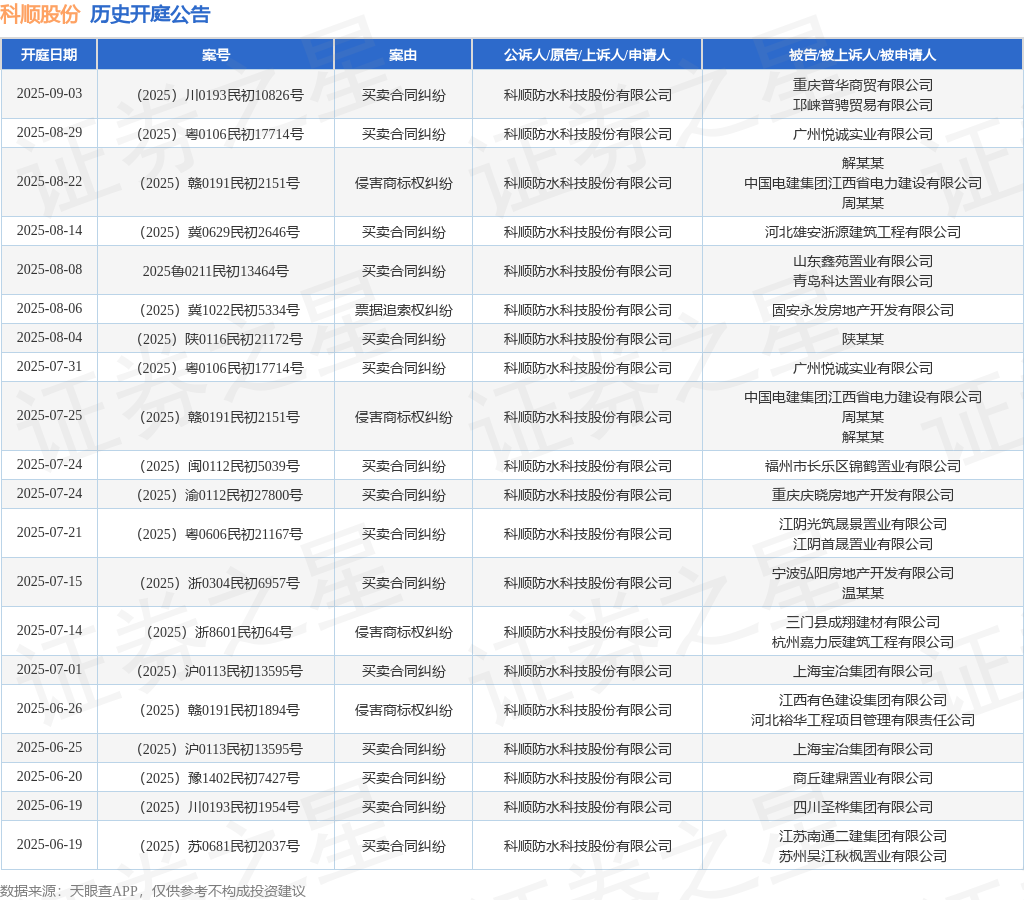The width and height of the screenshot is (1024, 900).
Task: Click case number 川0193民初1954号
Action: coord(220,808)
